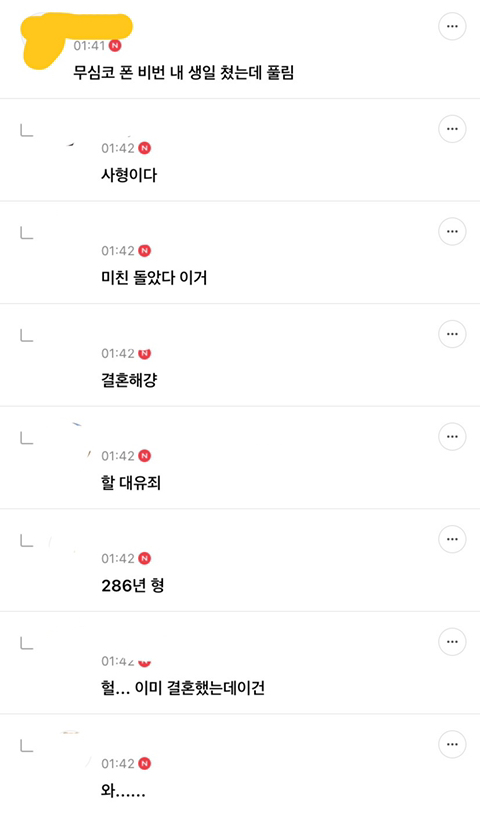Select the comment text 무심코 폰 비번 내 생일 쳤는데 풀림
This screenshot has width=480, height=816.
(x=184, y=72)
